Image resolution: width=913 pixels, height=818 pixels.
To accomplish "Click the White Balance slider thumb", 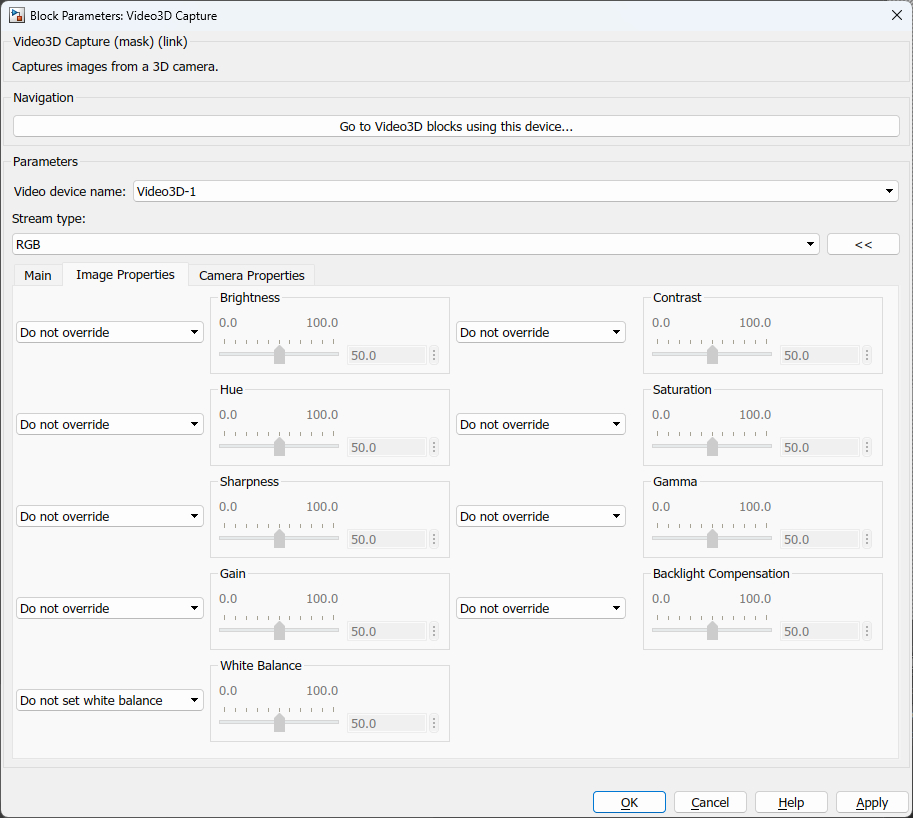I will tap(279, 722).
